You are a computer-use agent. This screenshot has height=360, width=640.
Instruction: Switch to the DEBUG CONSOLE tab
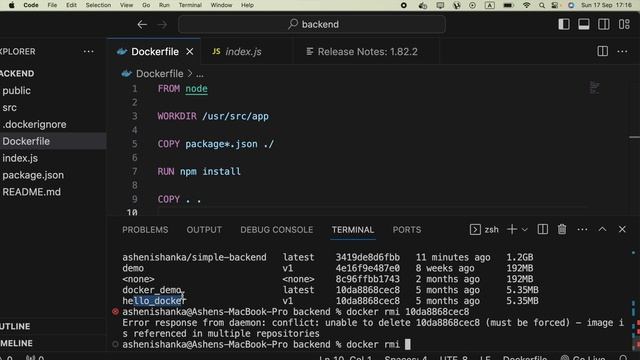(276, 230)
